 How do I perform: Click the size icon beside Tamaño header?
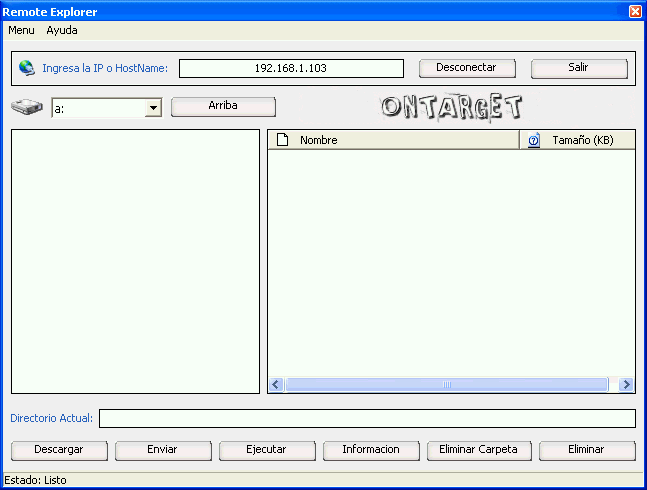[534, 140]
